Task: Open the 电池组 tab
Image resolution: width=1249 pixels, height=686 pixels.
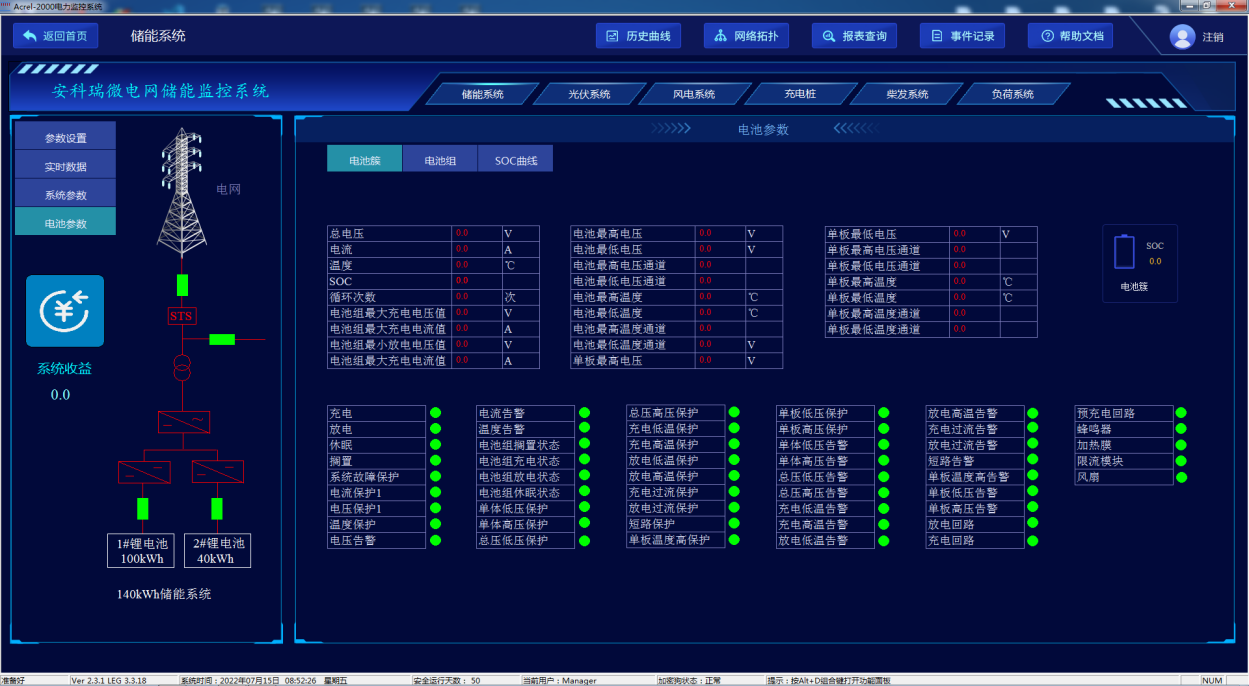Action: [x=441, y=160]
